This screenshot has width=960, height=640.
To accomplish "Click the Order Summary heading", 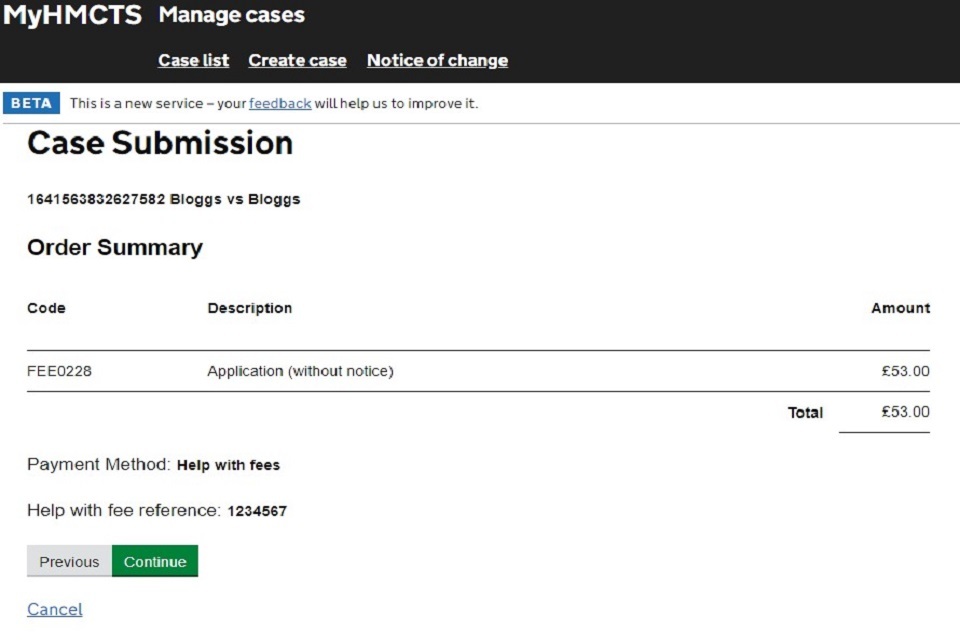I will (115, 248).
